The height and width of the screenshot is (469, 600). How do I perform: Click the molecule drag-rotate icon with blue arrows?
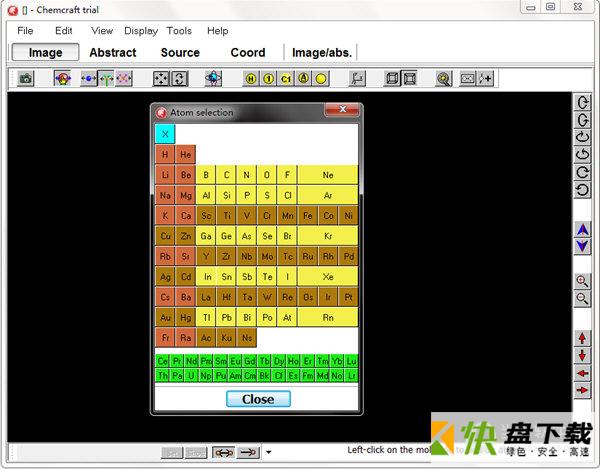tap(62, 79)
